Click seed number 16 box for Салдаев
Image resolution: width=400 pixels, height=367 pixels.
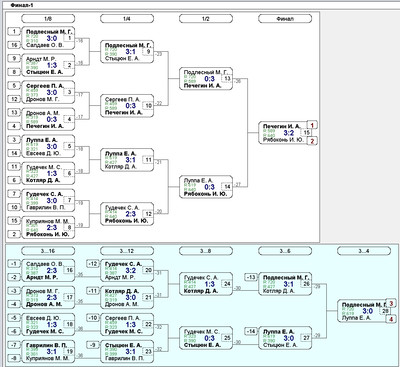pos(14,45)
